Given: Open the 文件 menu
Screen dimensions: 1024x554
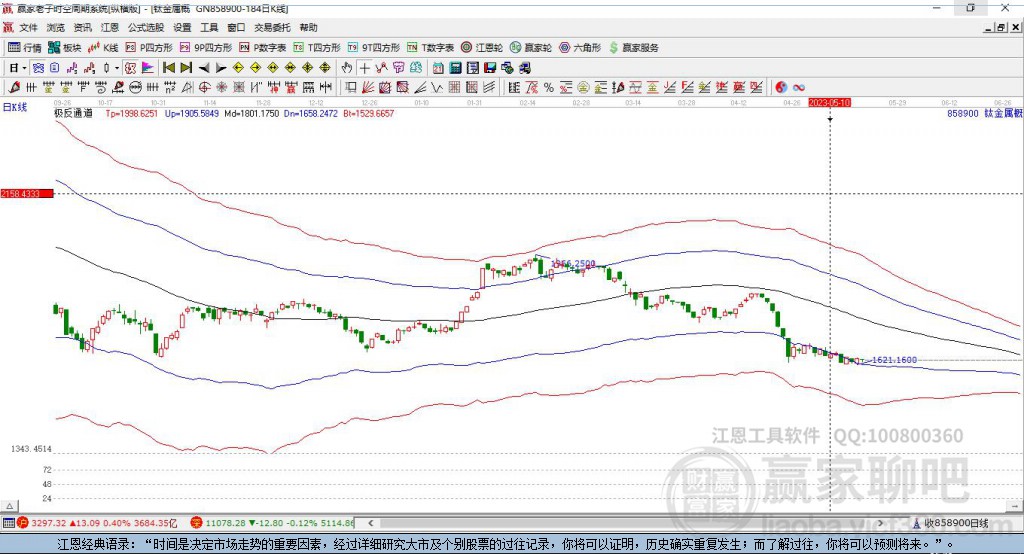Looking at the screenshot, I should click(x=29, y=27).
